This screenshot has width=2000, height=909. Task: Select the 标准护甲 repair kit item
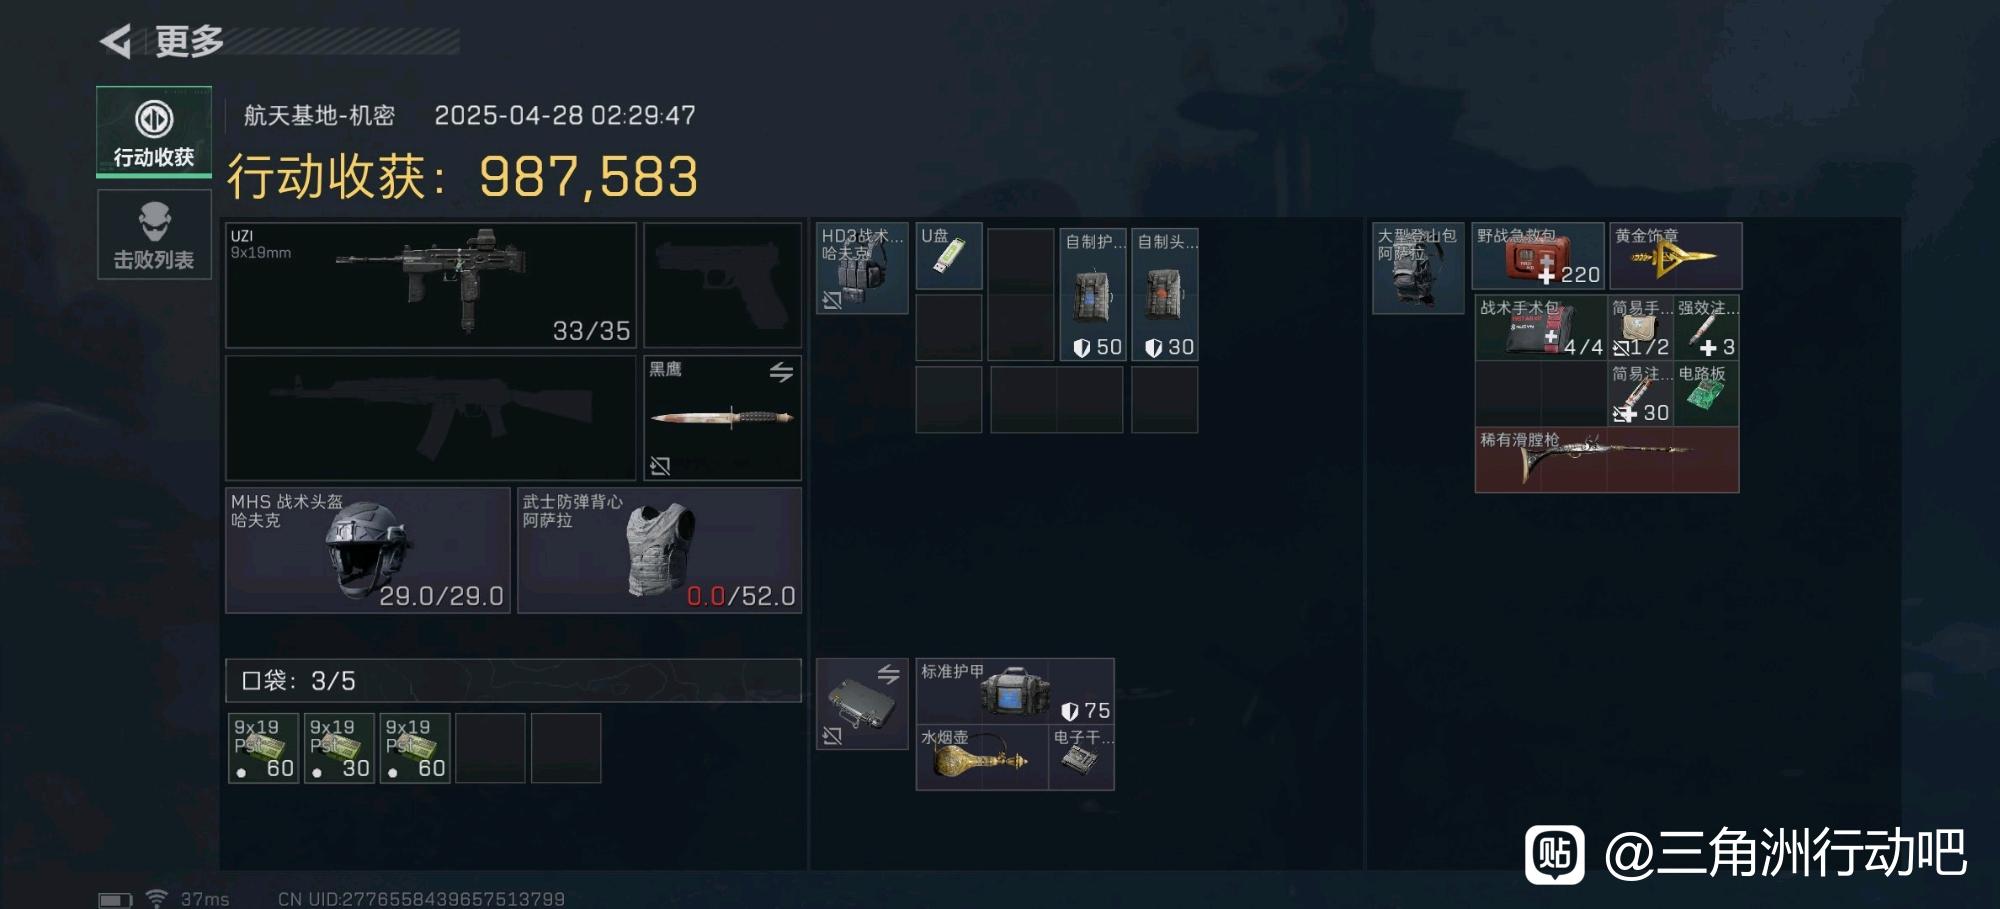click(x=1015, y=691)
